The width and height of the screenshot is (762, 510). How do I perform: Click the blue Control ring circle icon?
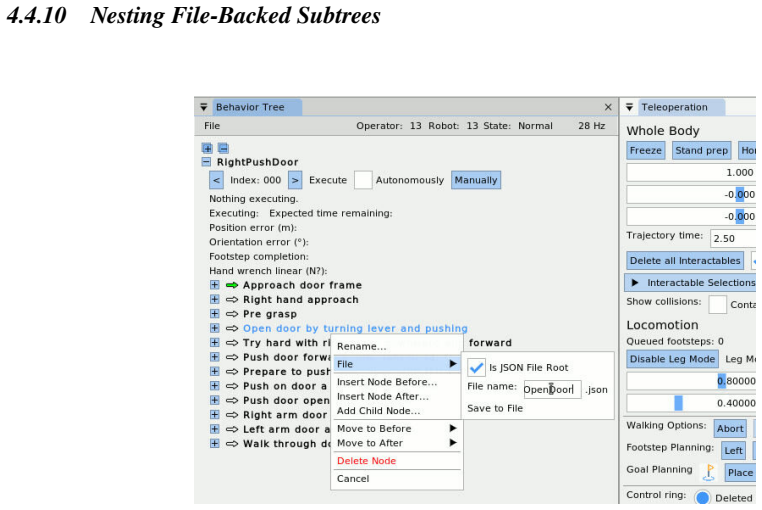coord(702,497)
